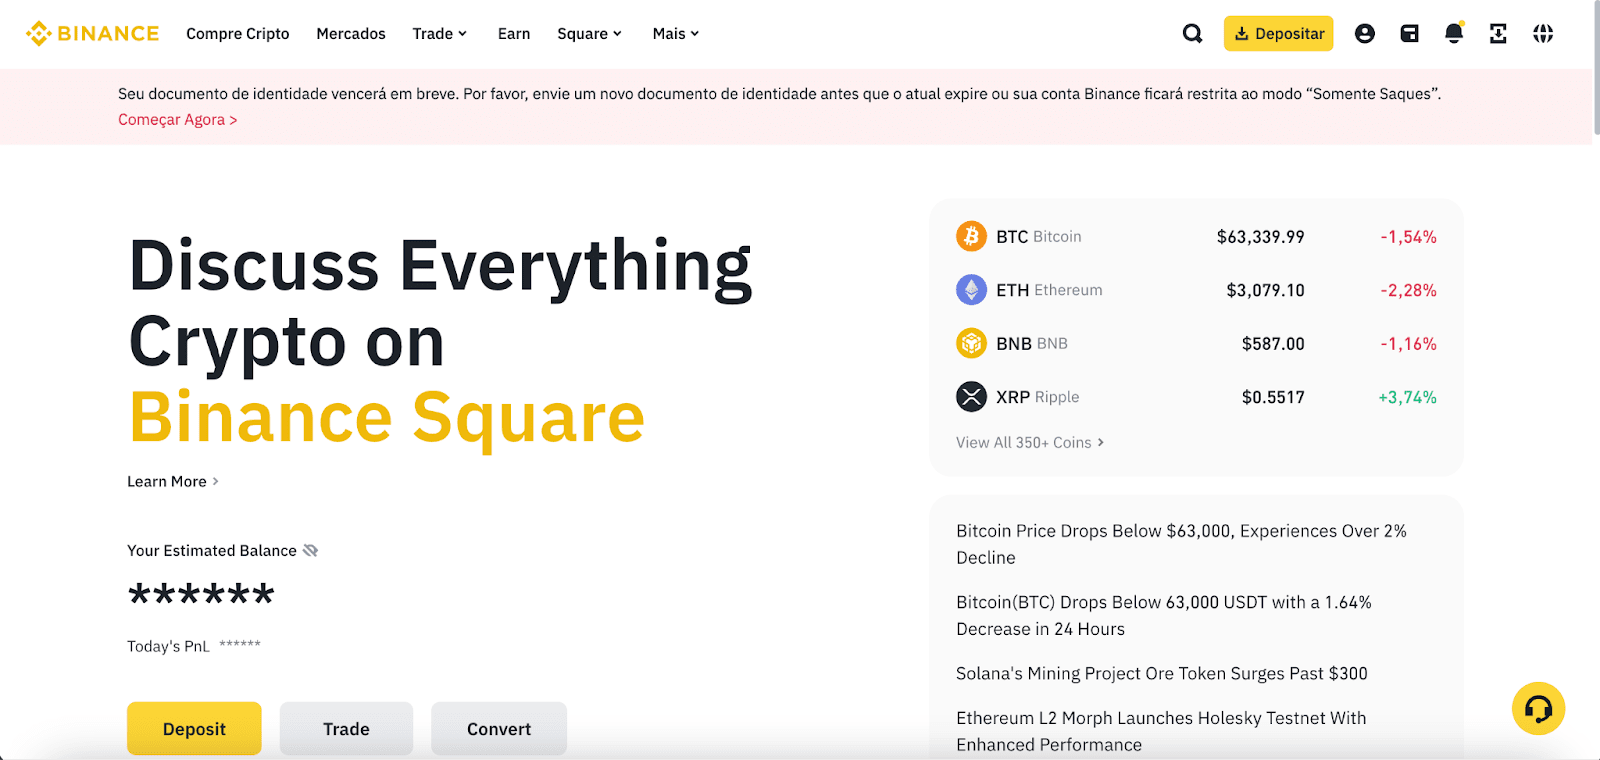Open Compre Cripto menu item
Viewport: 1600px width, 760px height.
pyautogui.click(x=238, y=33)
